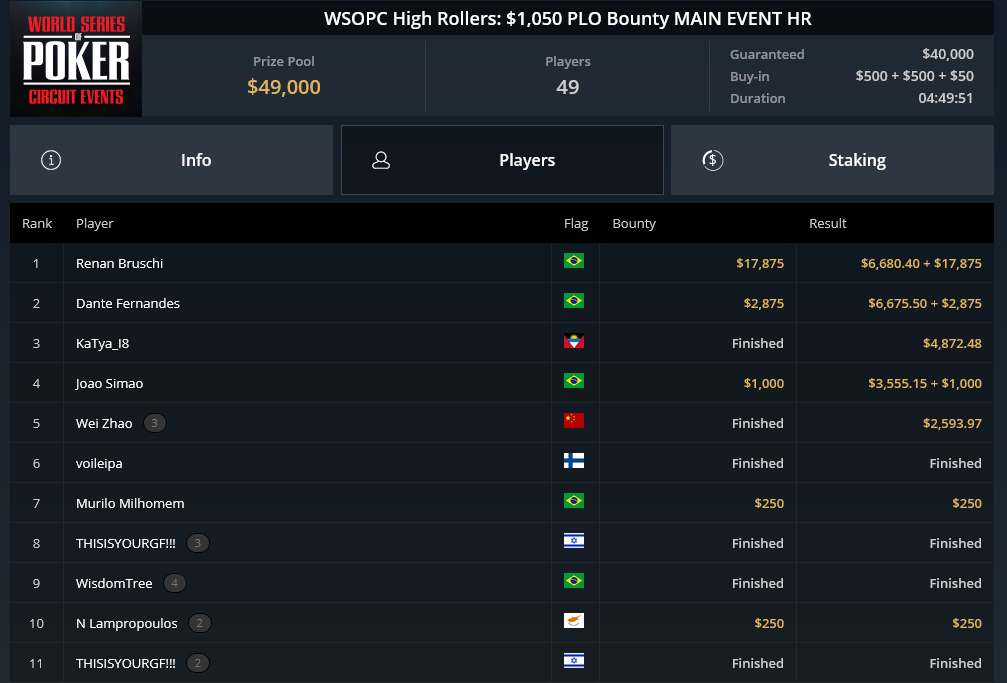Viewport: 1007px width, 683px height.
Task: Click the tournament title 'WSOPC High Rollers: $1,050 PLO Bounty MAIN EVENT HR'
Action: pos(568,19)
